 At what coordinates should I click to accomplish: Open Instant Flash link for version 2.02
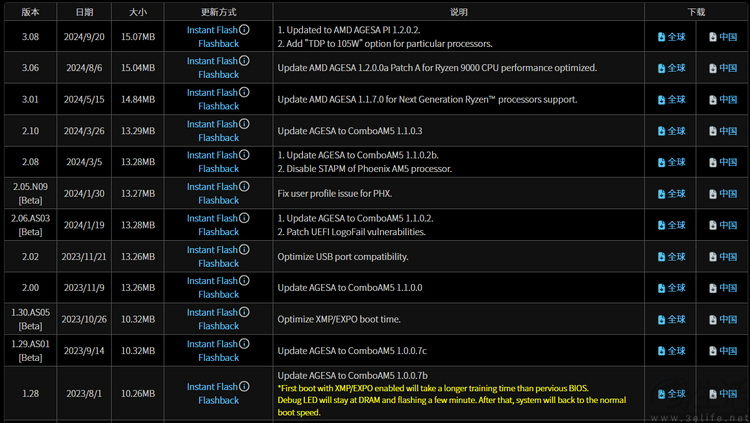pos(212,250)
